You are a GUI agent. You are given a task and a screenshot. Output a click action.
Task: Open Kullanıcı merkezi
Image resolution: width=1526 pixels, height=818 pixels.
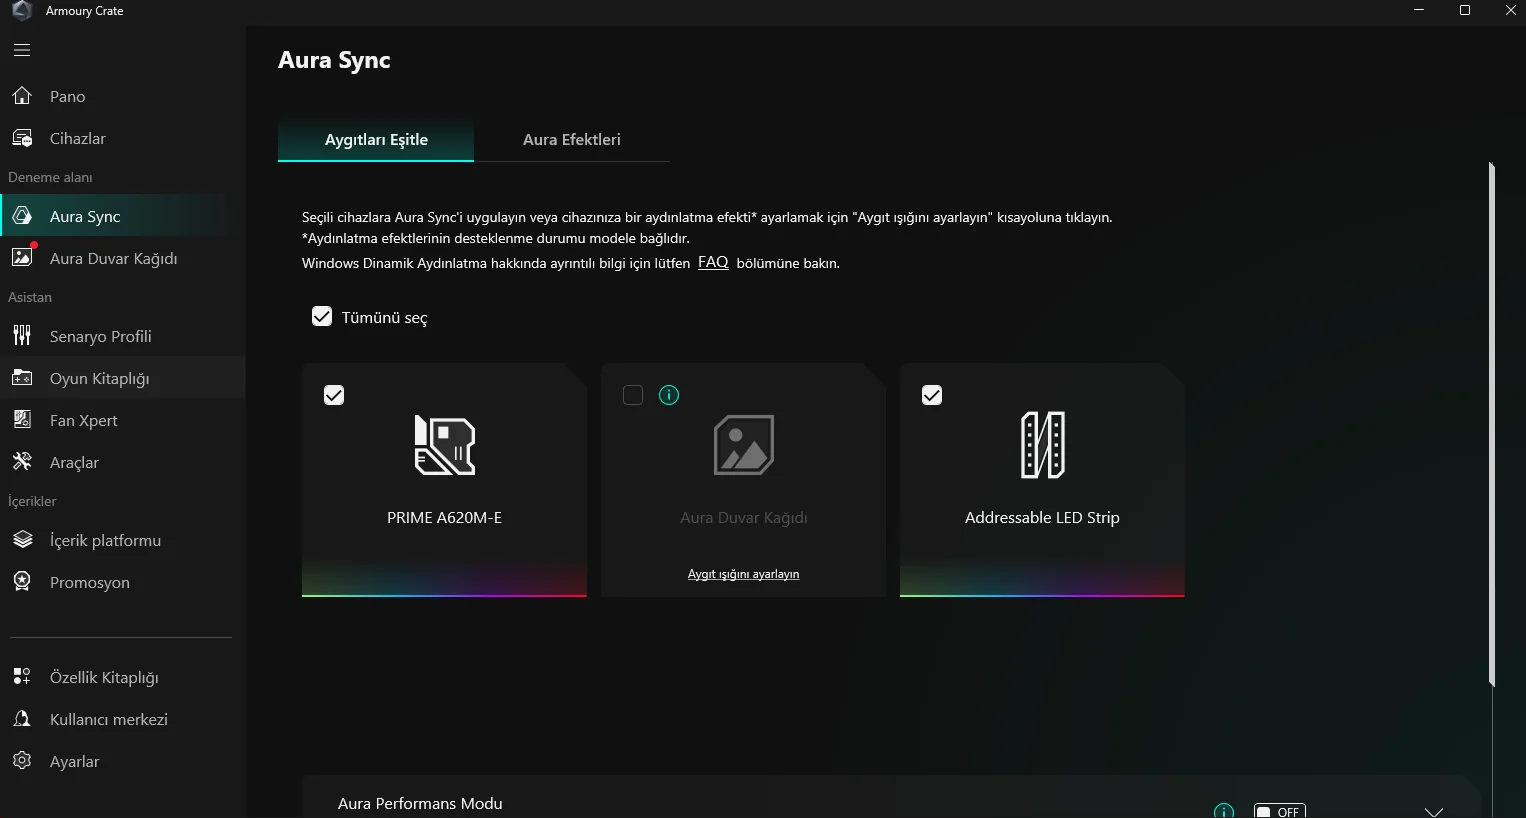click(x=122, y=719)
